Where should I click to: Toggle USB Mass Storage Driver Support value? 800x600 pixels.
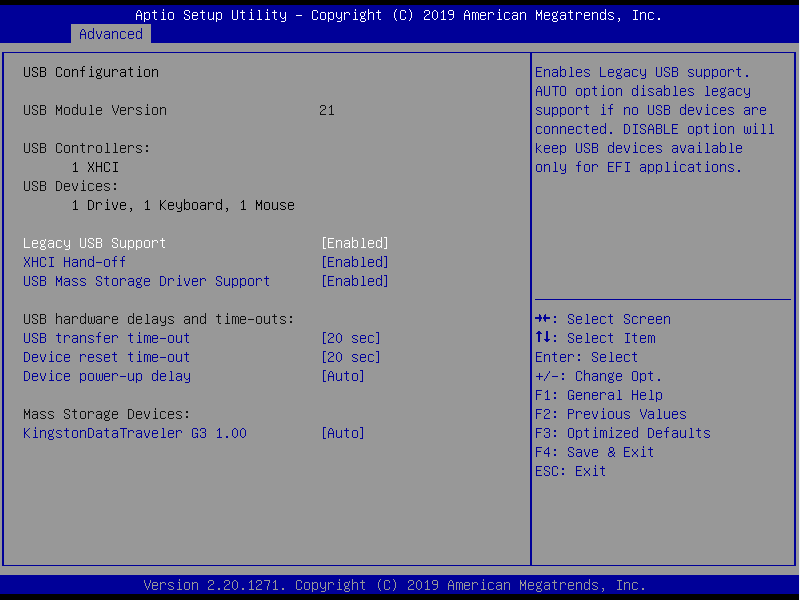[x=354, y=281]
